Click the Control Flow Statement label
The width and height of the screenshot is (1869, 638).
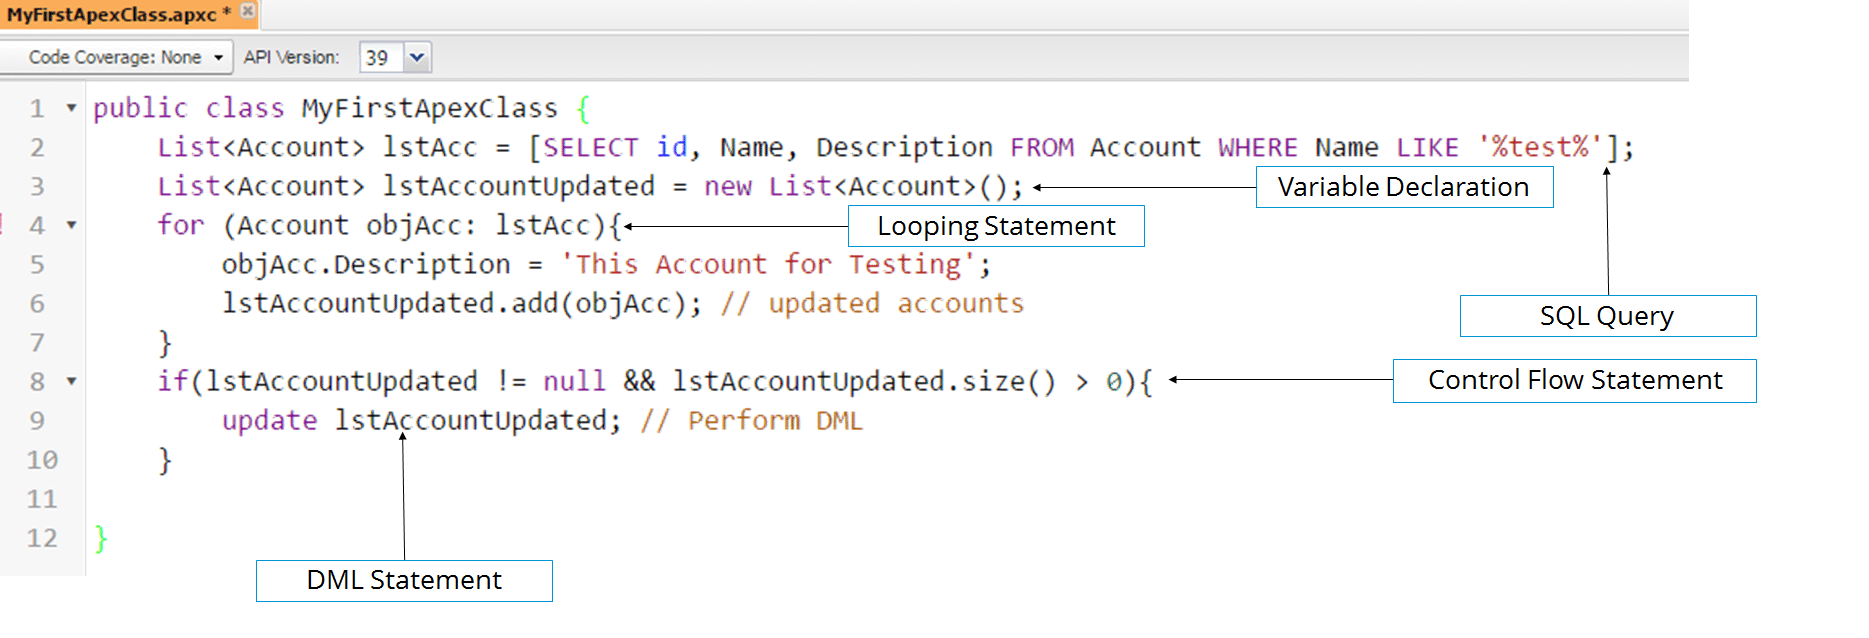[1574, 381]
